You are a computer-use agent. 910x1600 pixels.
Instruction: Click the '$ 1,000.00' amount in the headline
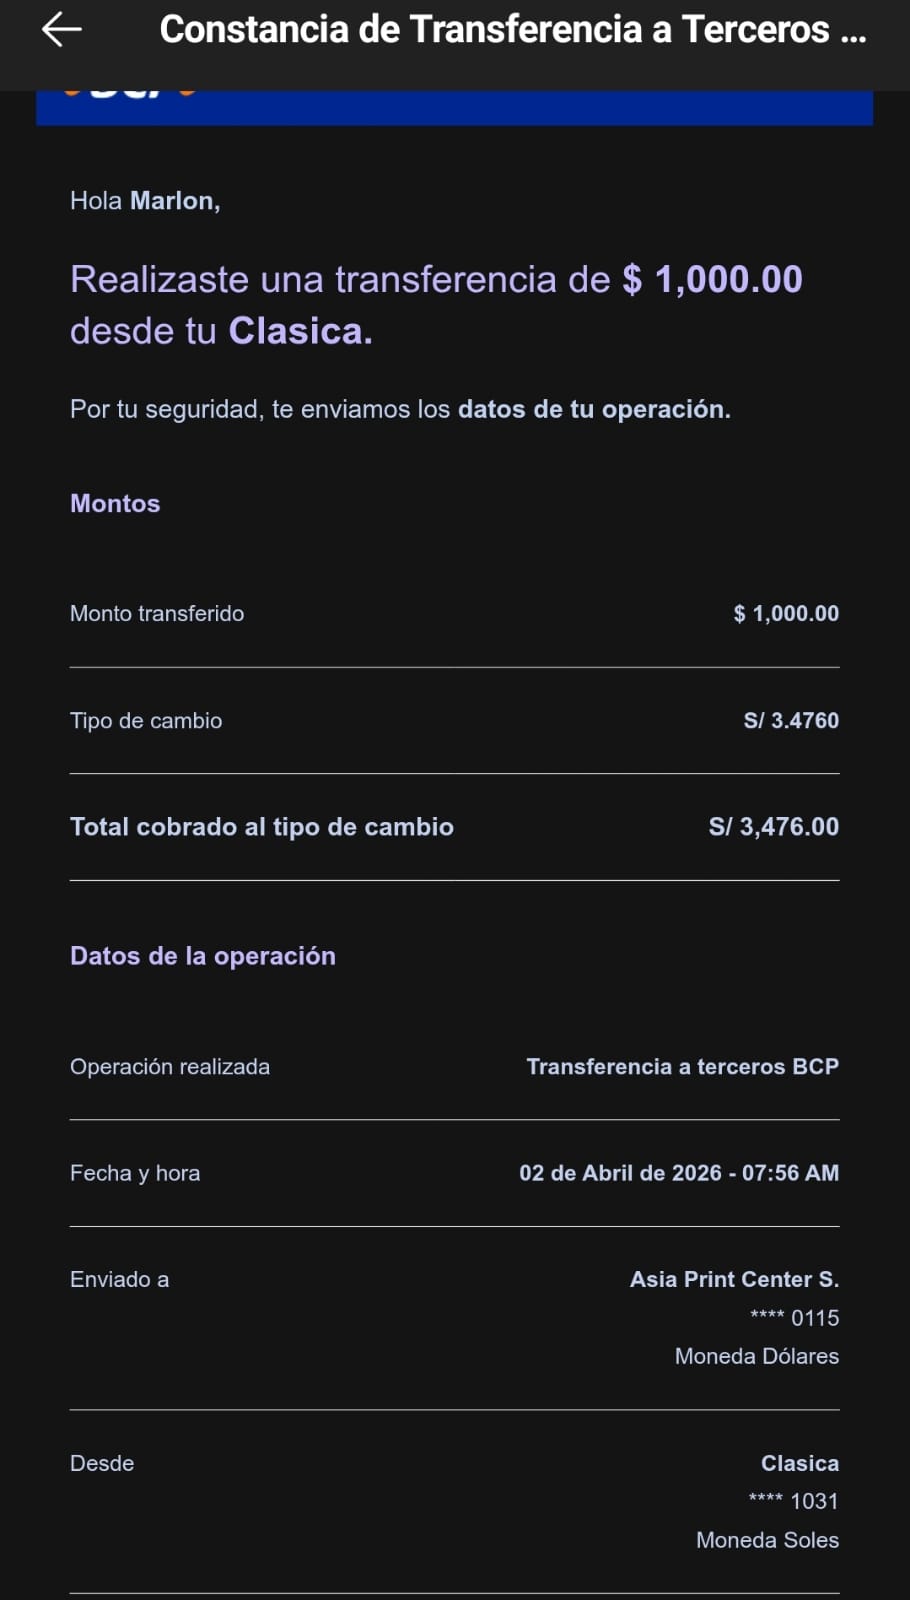(x=712, y=280)
